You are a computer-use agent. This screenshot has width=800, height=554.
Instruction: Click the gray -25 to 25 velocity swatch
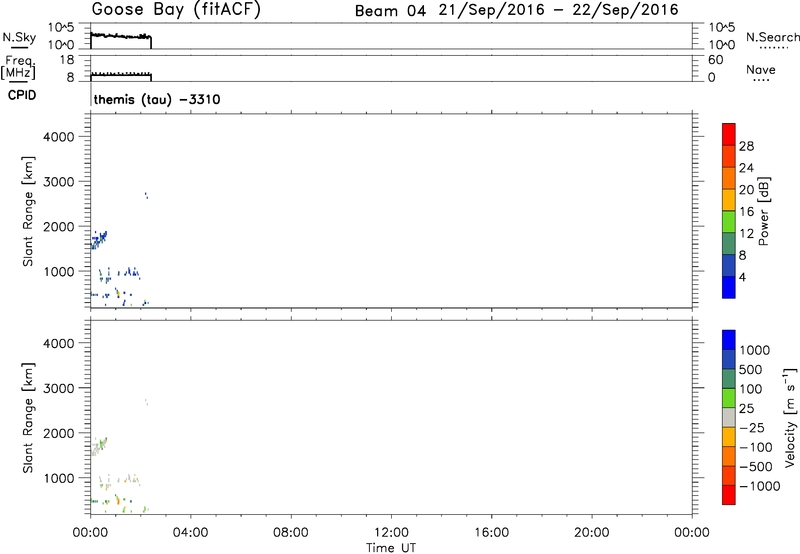coord(729,418)
